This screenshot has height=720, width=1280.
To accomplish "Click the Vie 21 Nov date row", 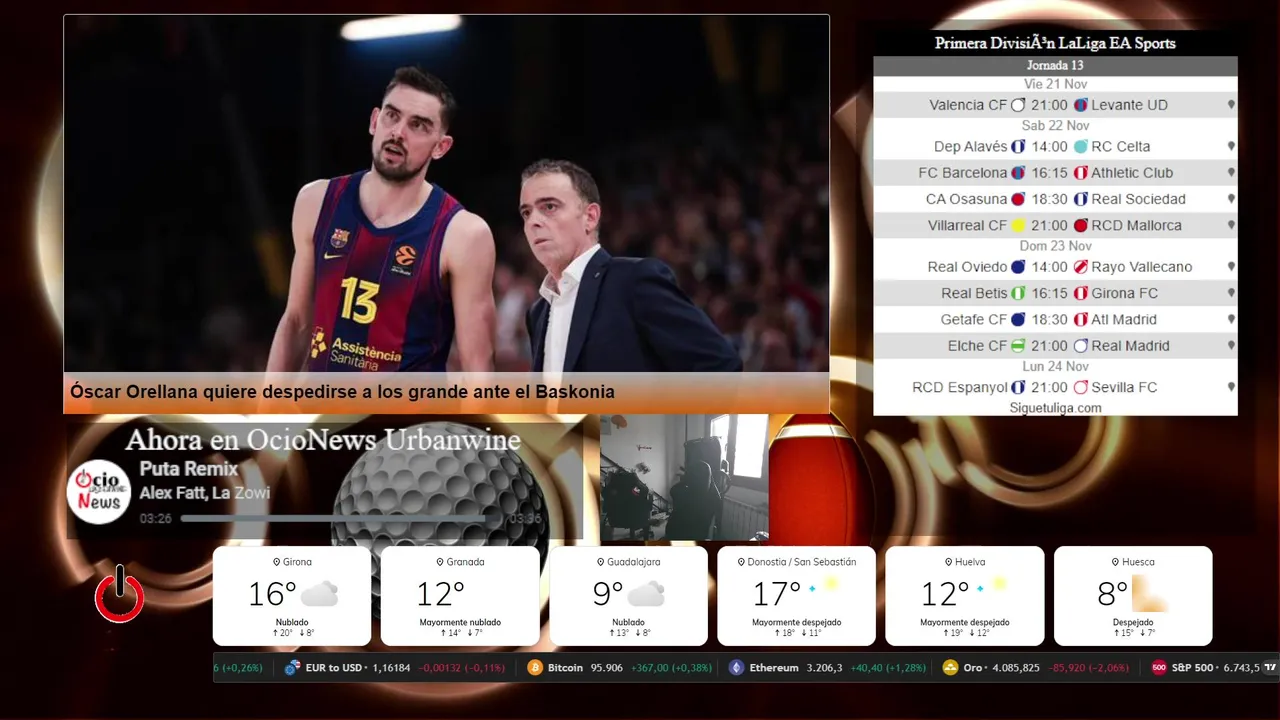I will coord(1055,84).
